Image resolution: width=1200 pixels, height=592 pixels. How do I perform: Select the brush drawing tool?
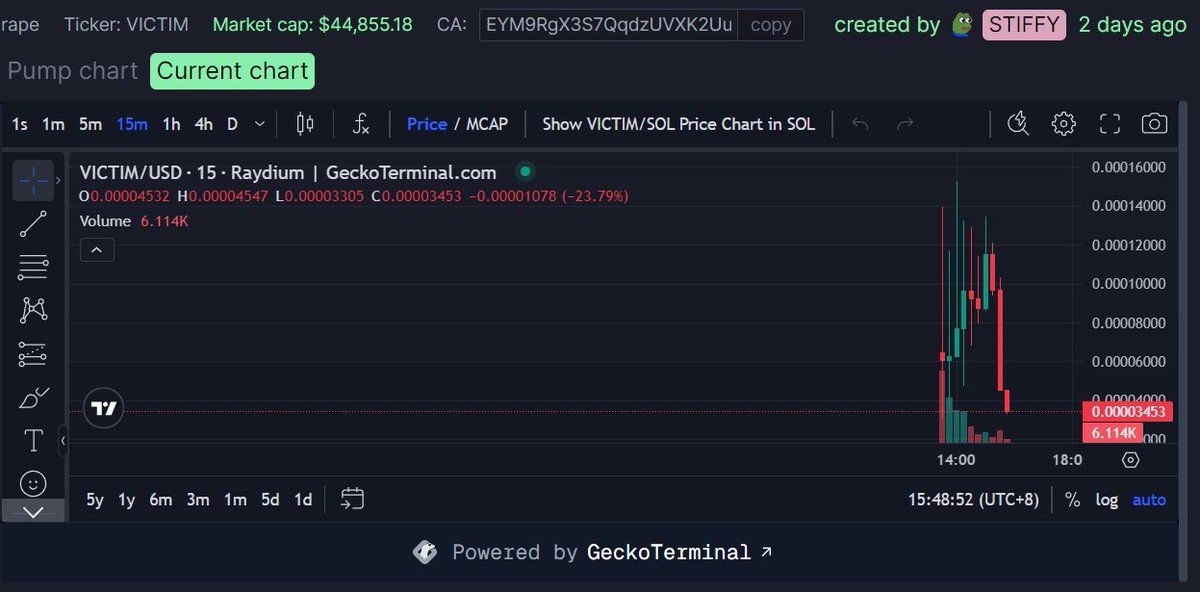(x=33, y=397)
